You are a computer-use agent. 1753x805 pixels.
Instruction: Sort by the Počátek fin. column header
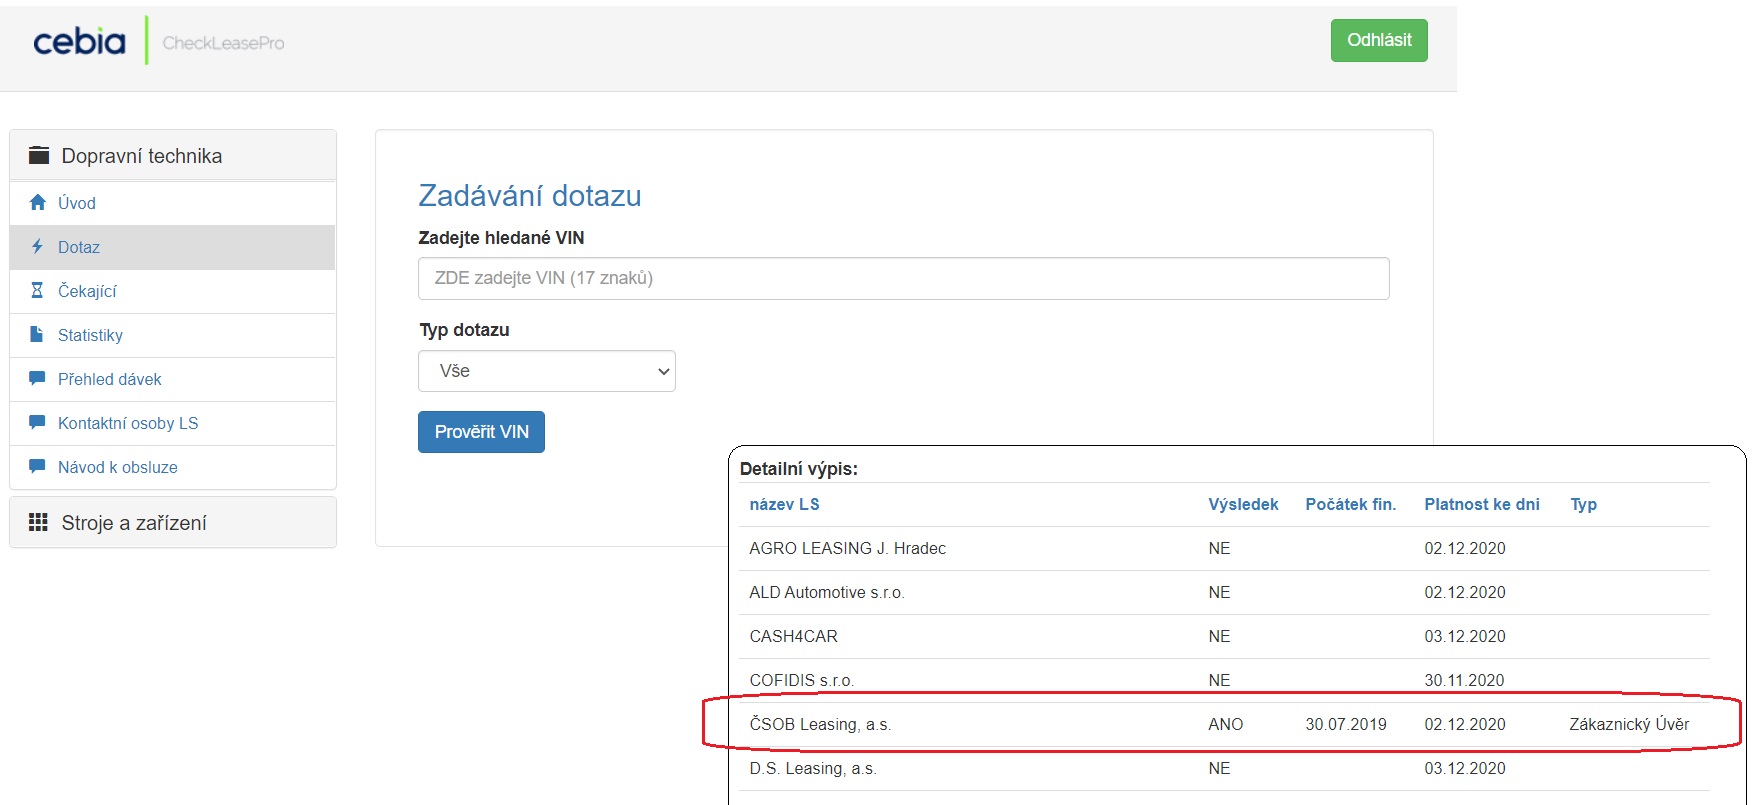[1350, 504]
